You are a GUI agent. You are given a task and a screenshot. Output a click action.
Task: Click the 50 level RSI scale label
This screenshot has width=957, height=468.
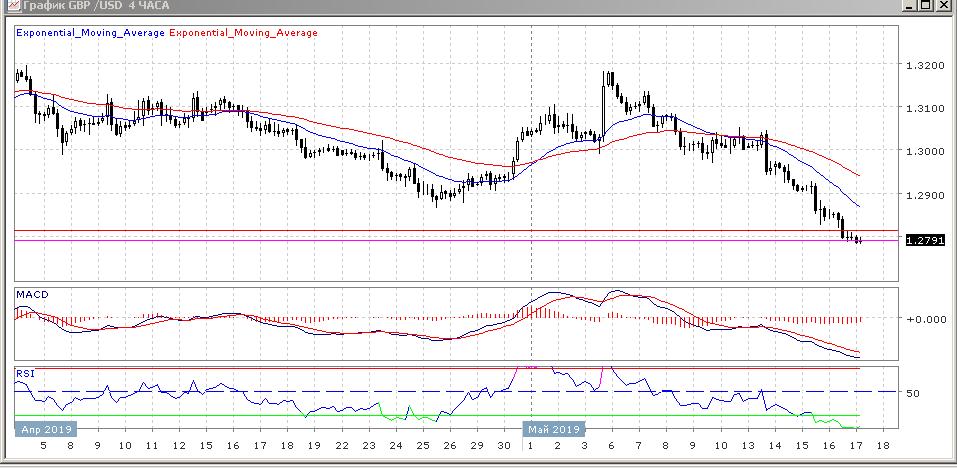[913, 393]
